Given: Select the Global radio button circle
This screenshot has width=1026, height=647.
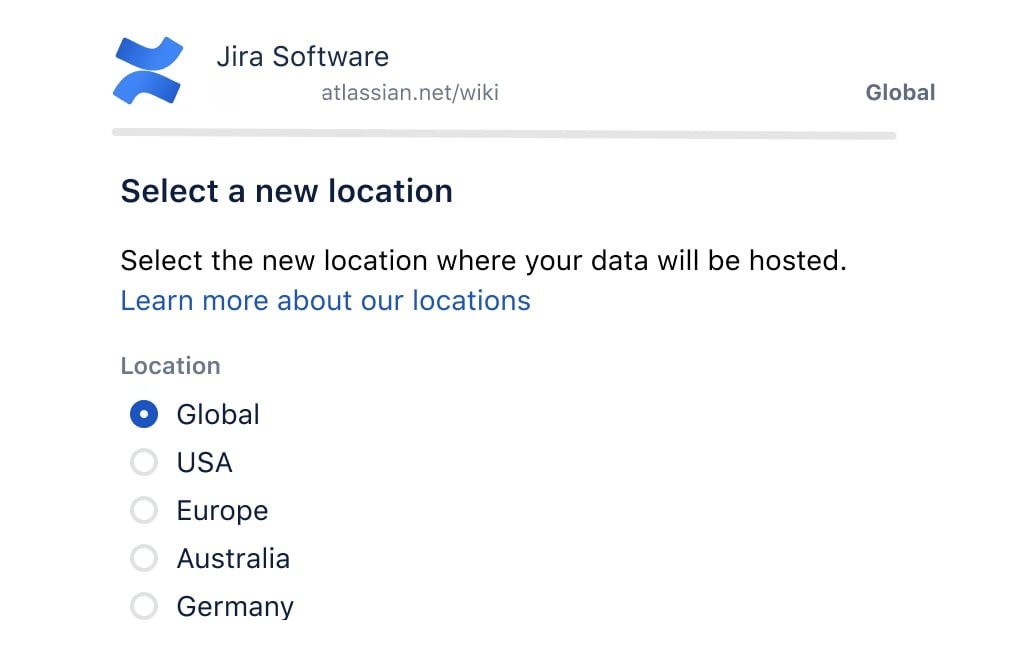Looking at the screenshot, I should [x=144, y=414].
